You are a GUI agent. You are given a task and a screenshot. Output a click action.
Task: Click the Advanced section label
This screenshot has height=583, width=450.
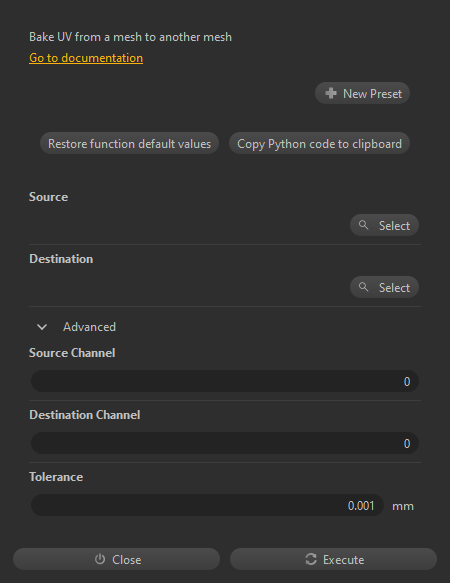point(89,327)
